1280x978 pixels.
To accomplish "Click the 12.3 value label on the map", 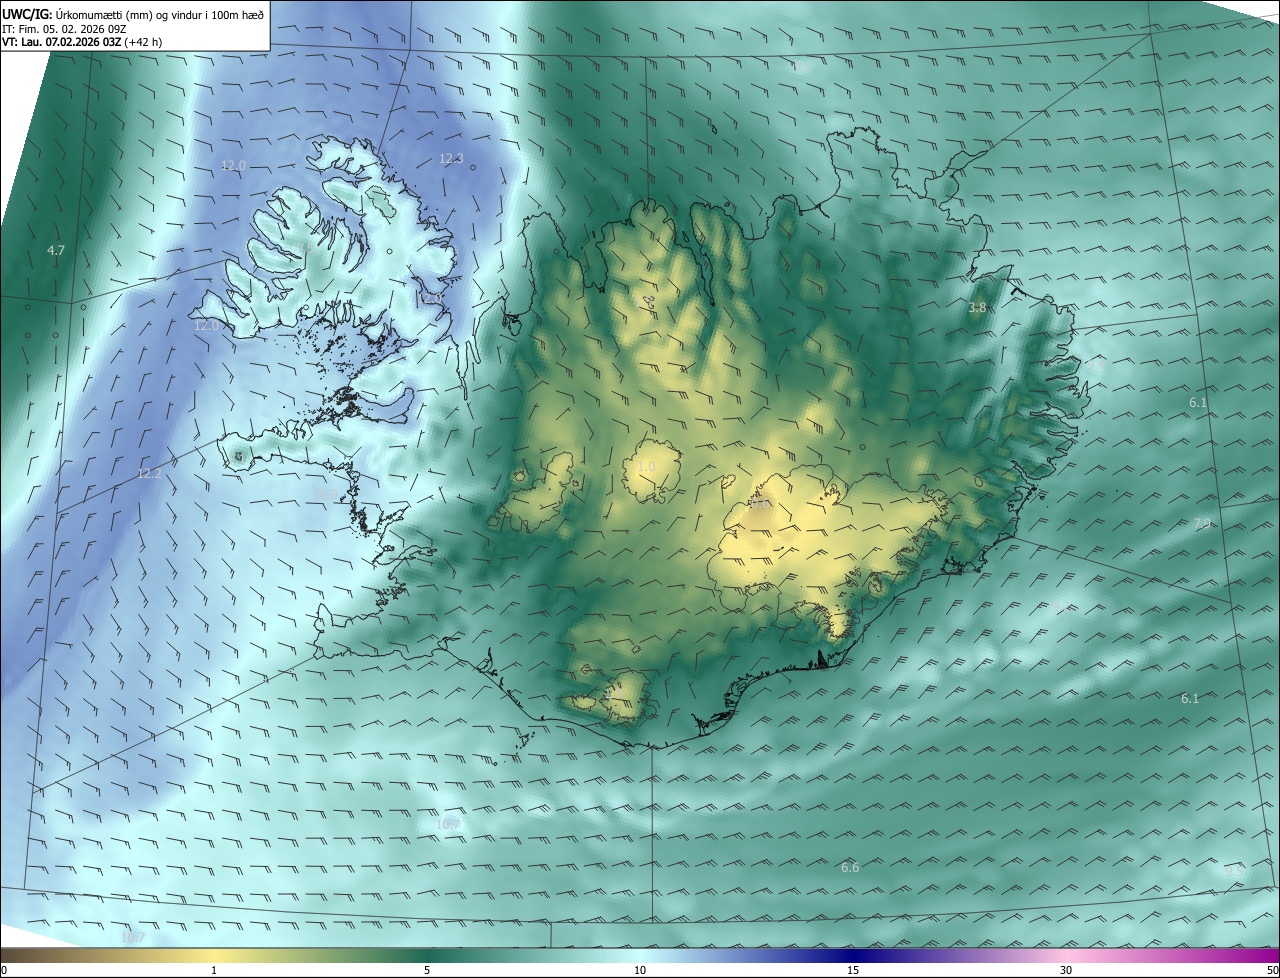I will (x=451, y=159).
